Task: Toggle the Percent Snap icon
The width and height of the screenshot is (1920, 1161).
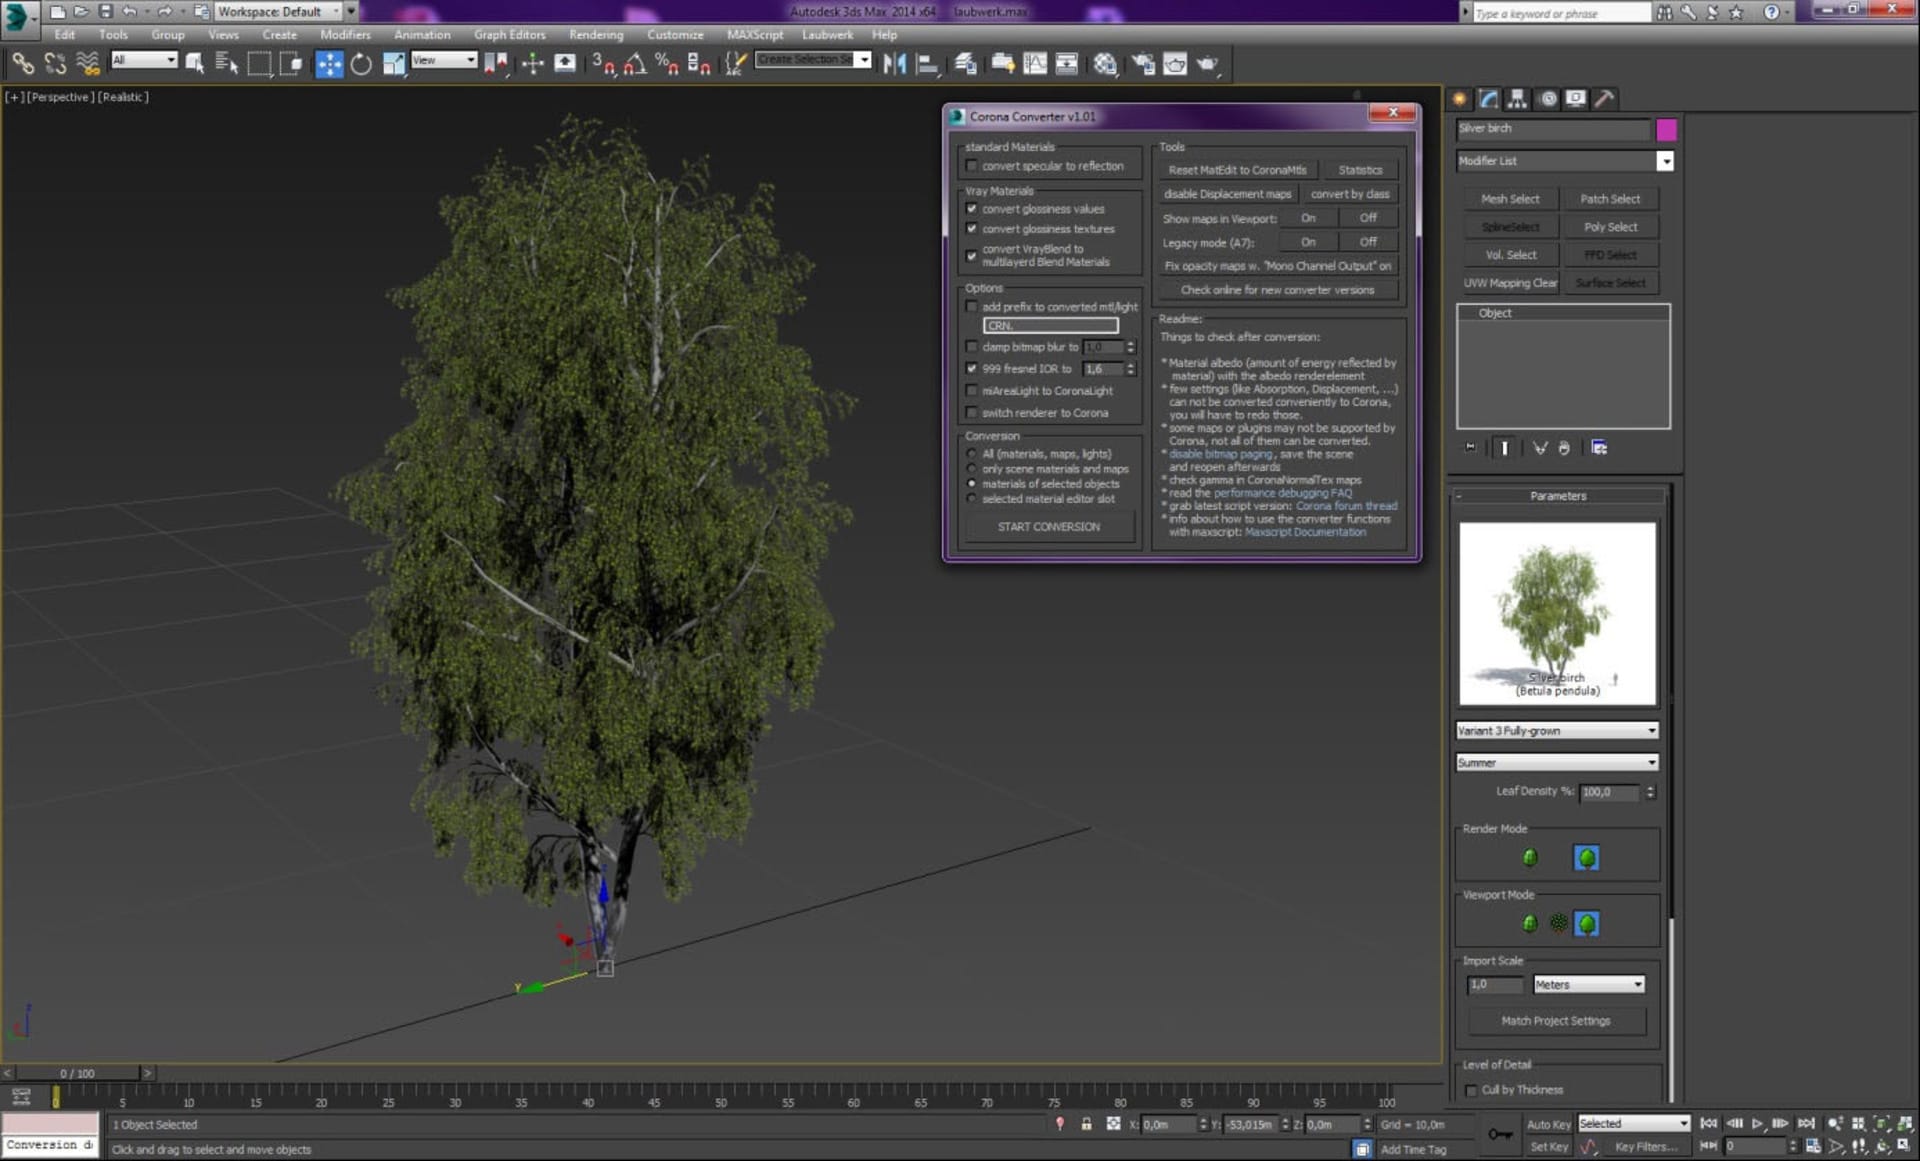Action: point(667,64)
